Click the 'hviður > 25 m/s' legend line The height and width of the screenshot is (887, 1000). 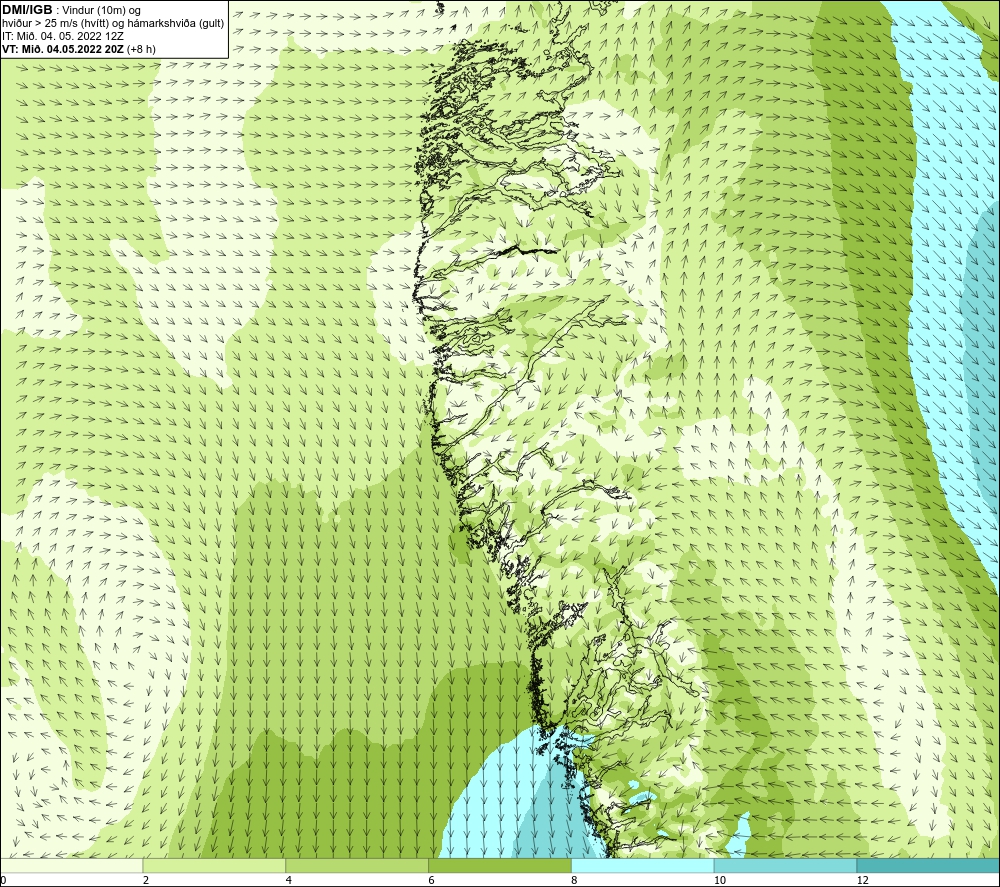113,24
